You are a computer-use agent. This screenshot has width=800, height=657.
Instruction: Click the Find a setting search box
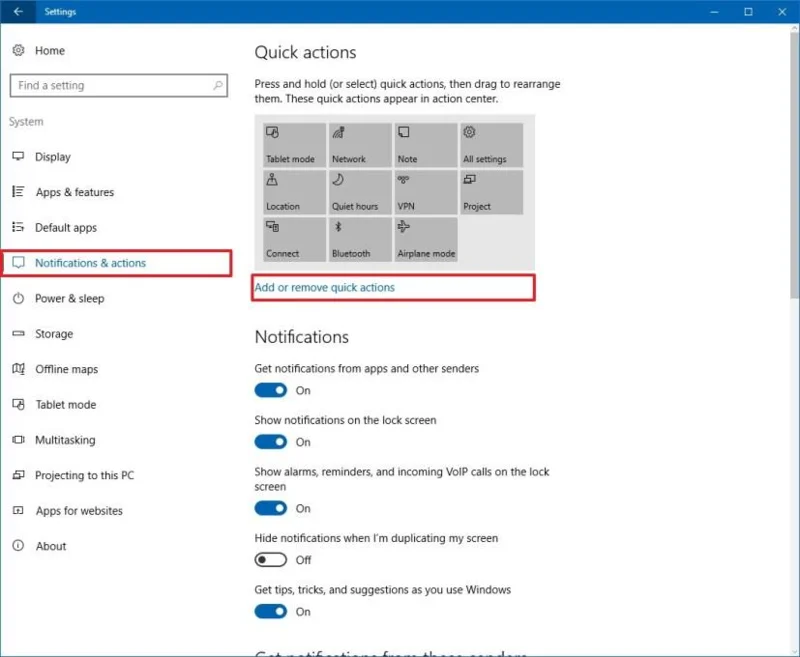118,85
